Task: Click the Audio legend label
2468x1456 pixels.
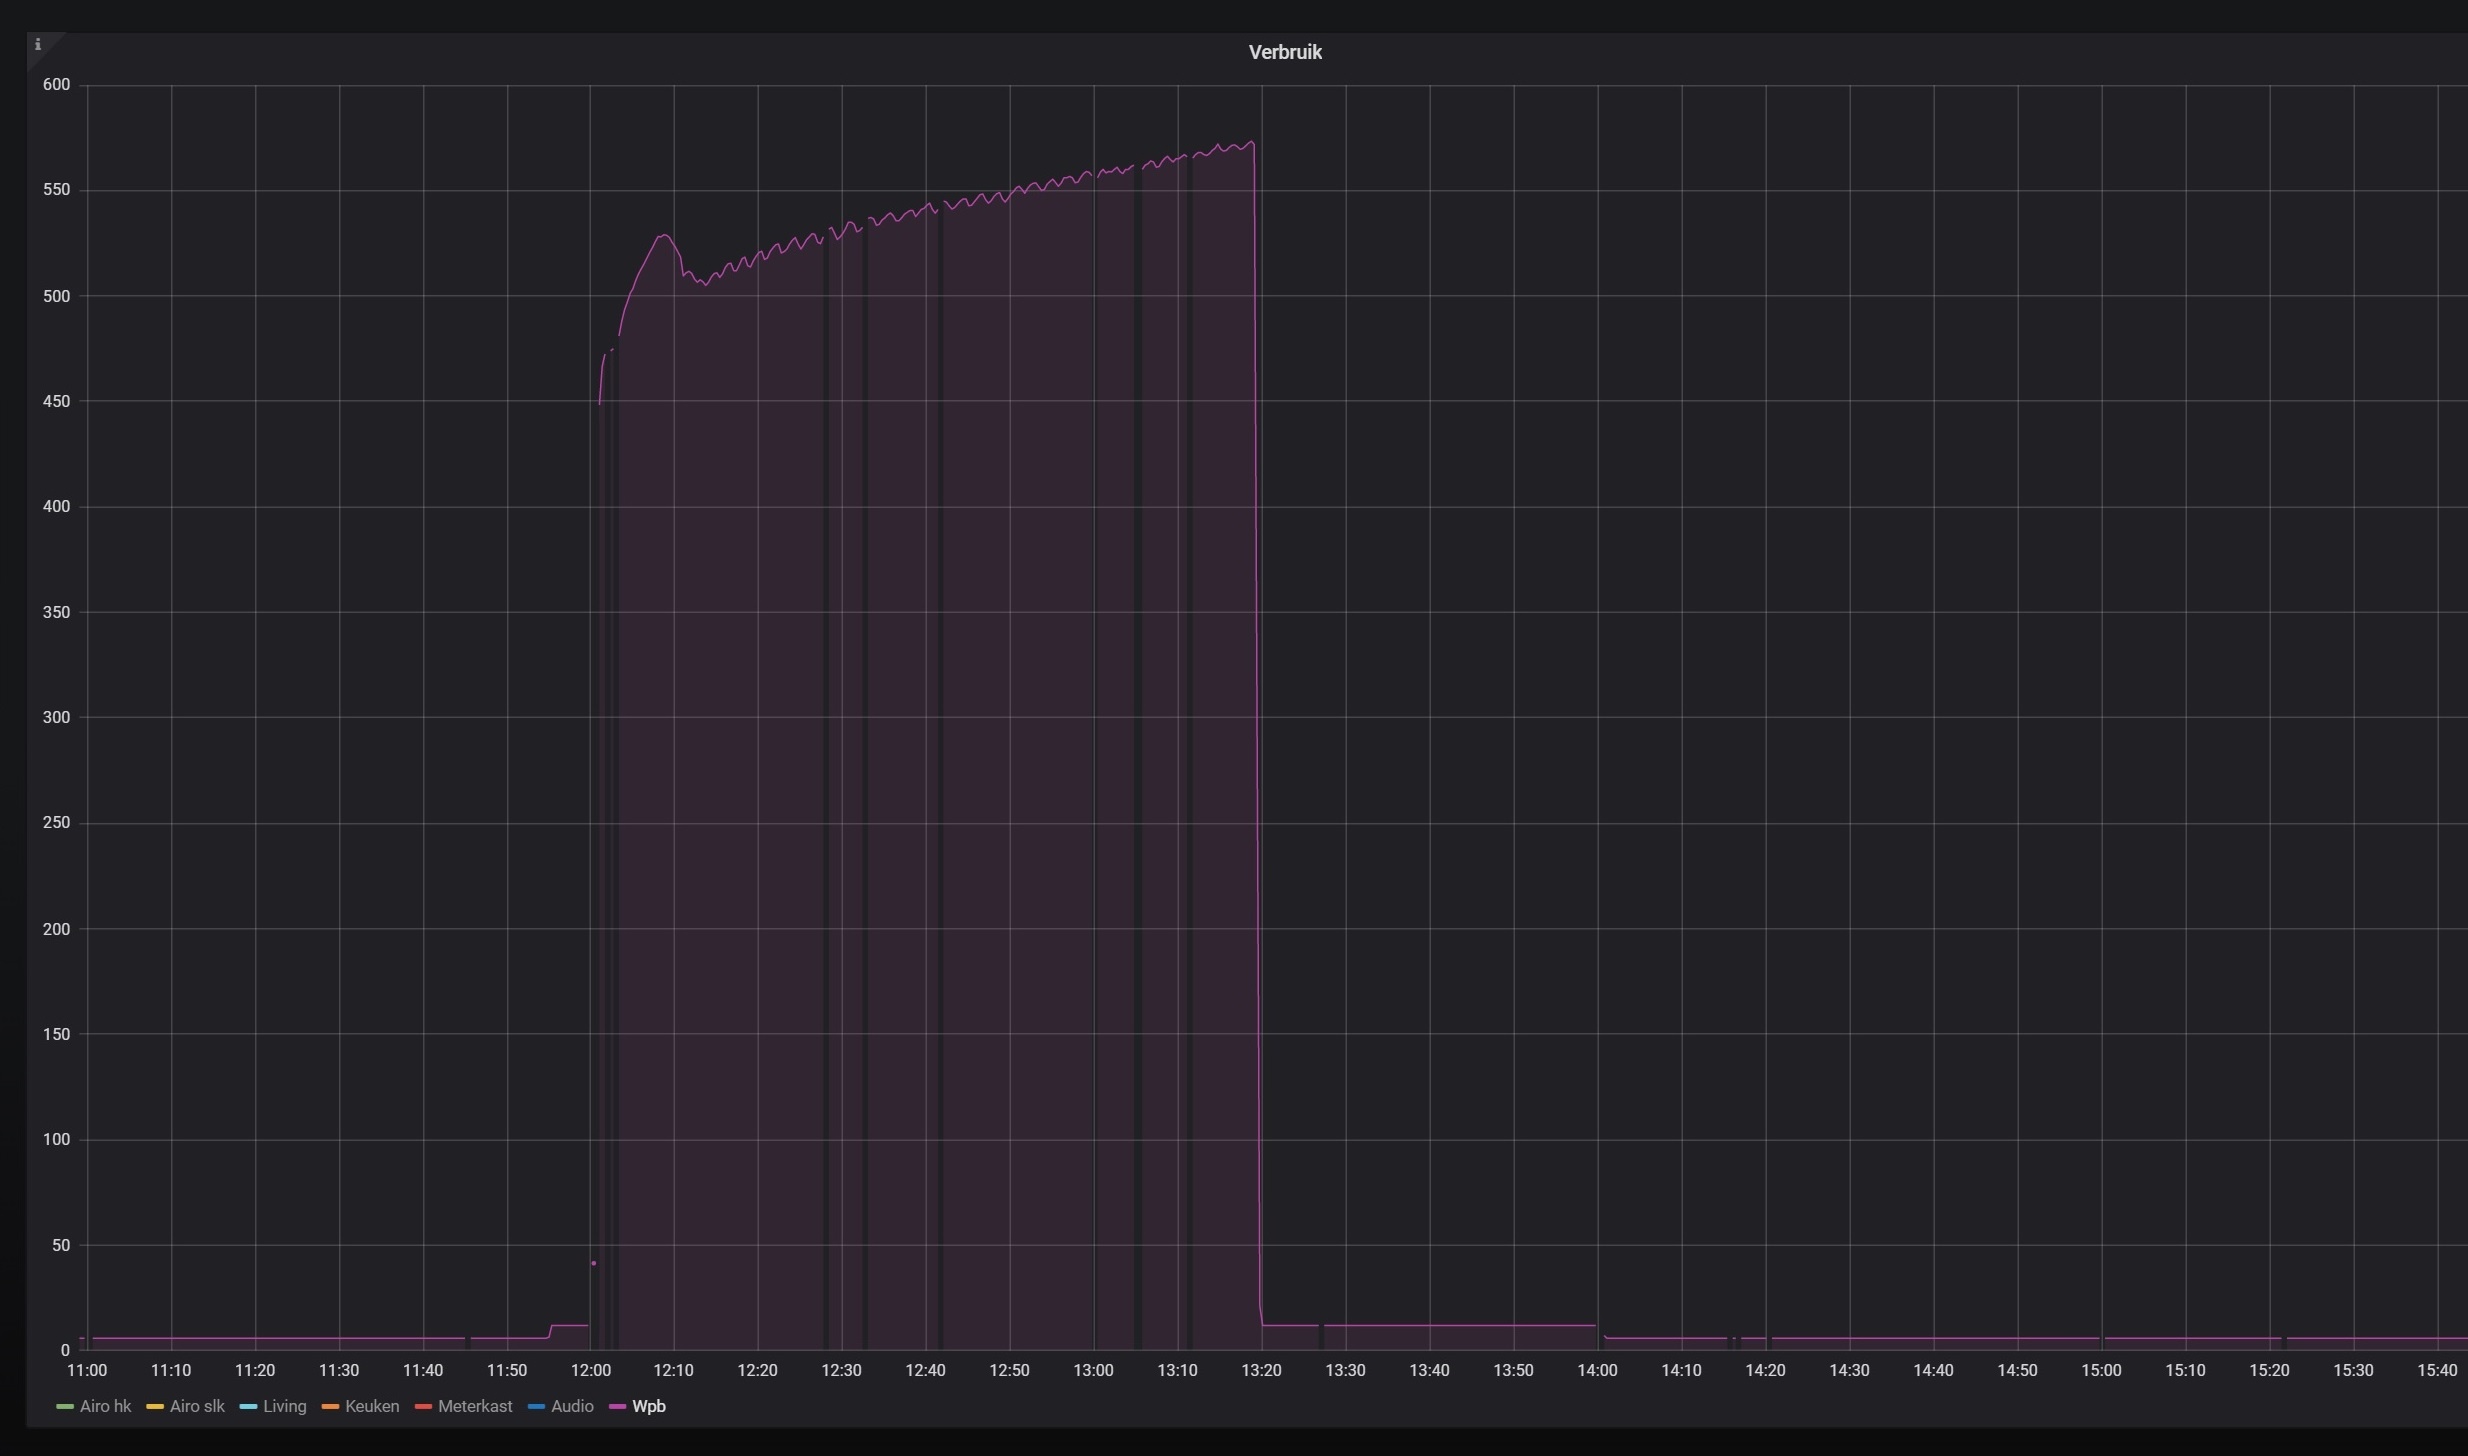Action: point(572,1406)
